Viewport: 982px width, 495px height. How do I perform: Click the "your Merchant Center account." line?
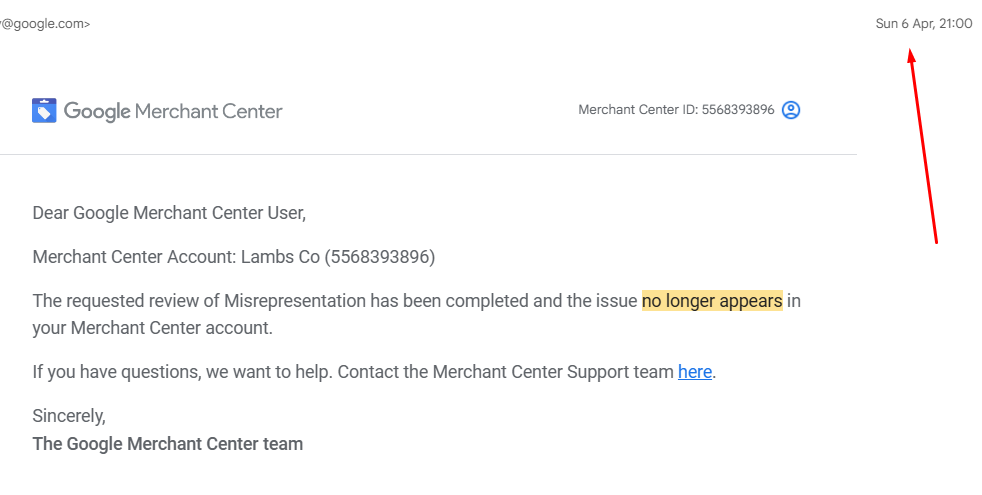(152, 327)
